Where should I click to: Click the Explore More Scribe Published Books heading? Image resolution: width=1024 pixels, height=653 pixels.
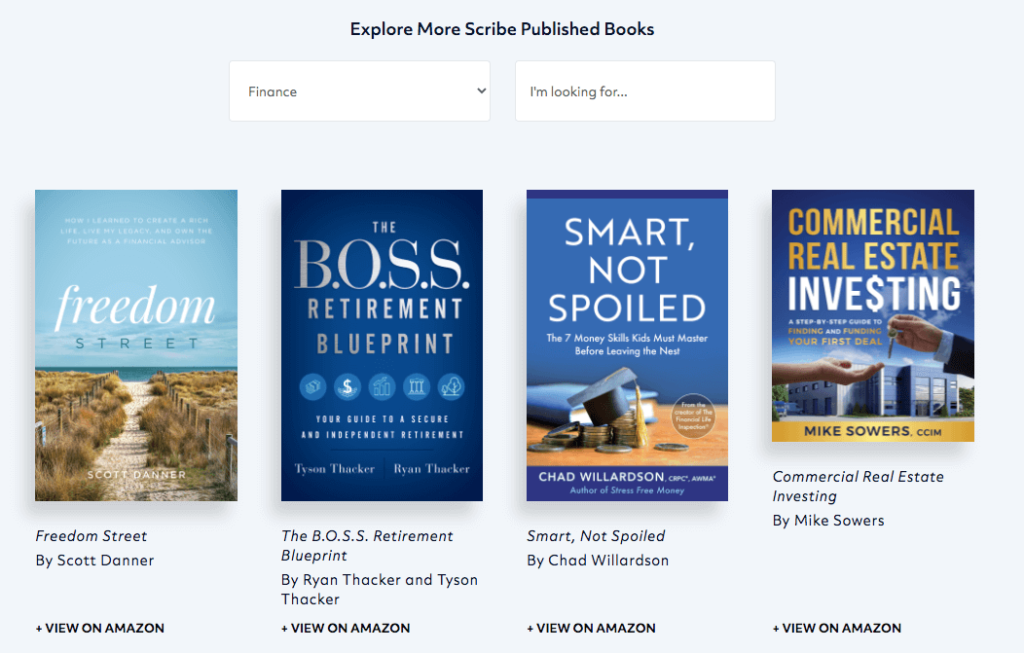tap(502, 29)
